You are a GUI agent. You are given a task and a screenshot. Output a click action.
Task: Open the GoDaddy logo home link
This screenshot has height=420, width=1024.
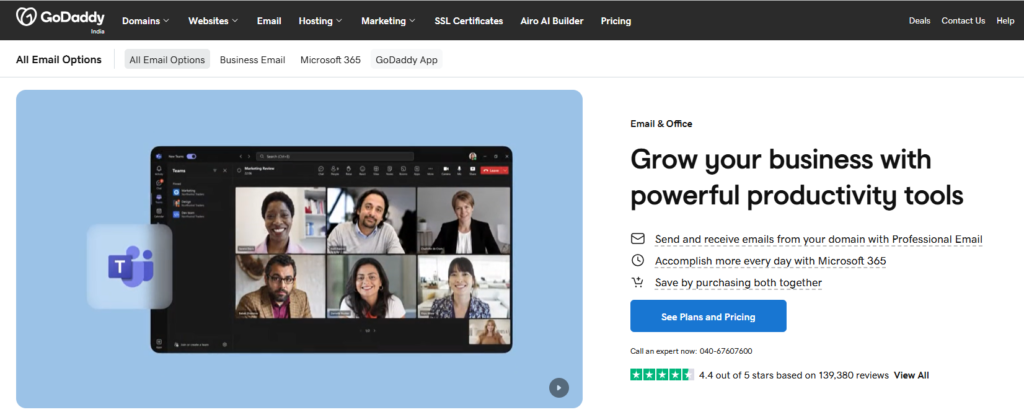60,20
